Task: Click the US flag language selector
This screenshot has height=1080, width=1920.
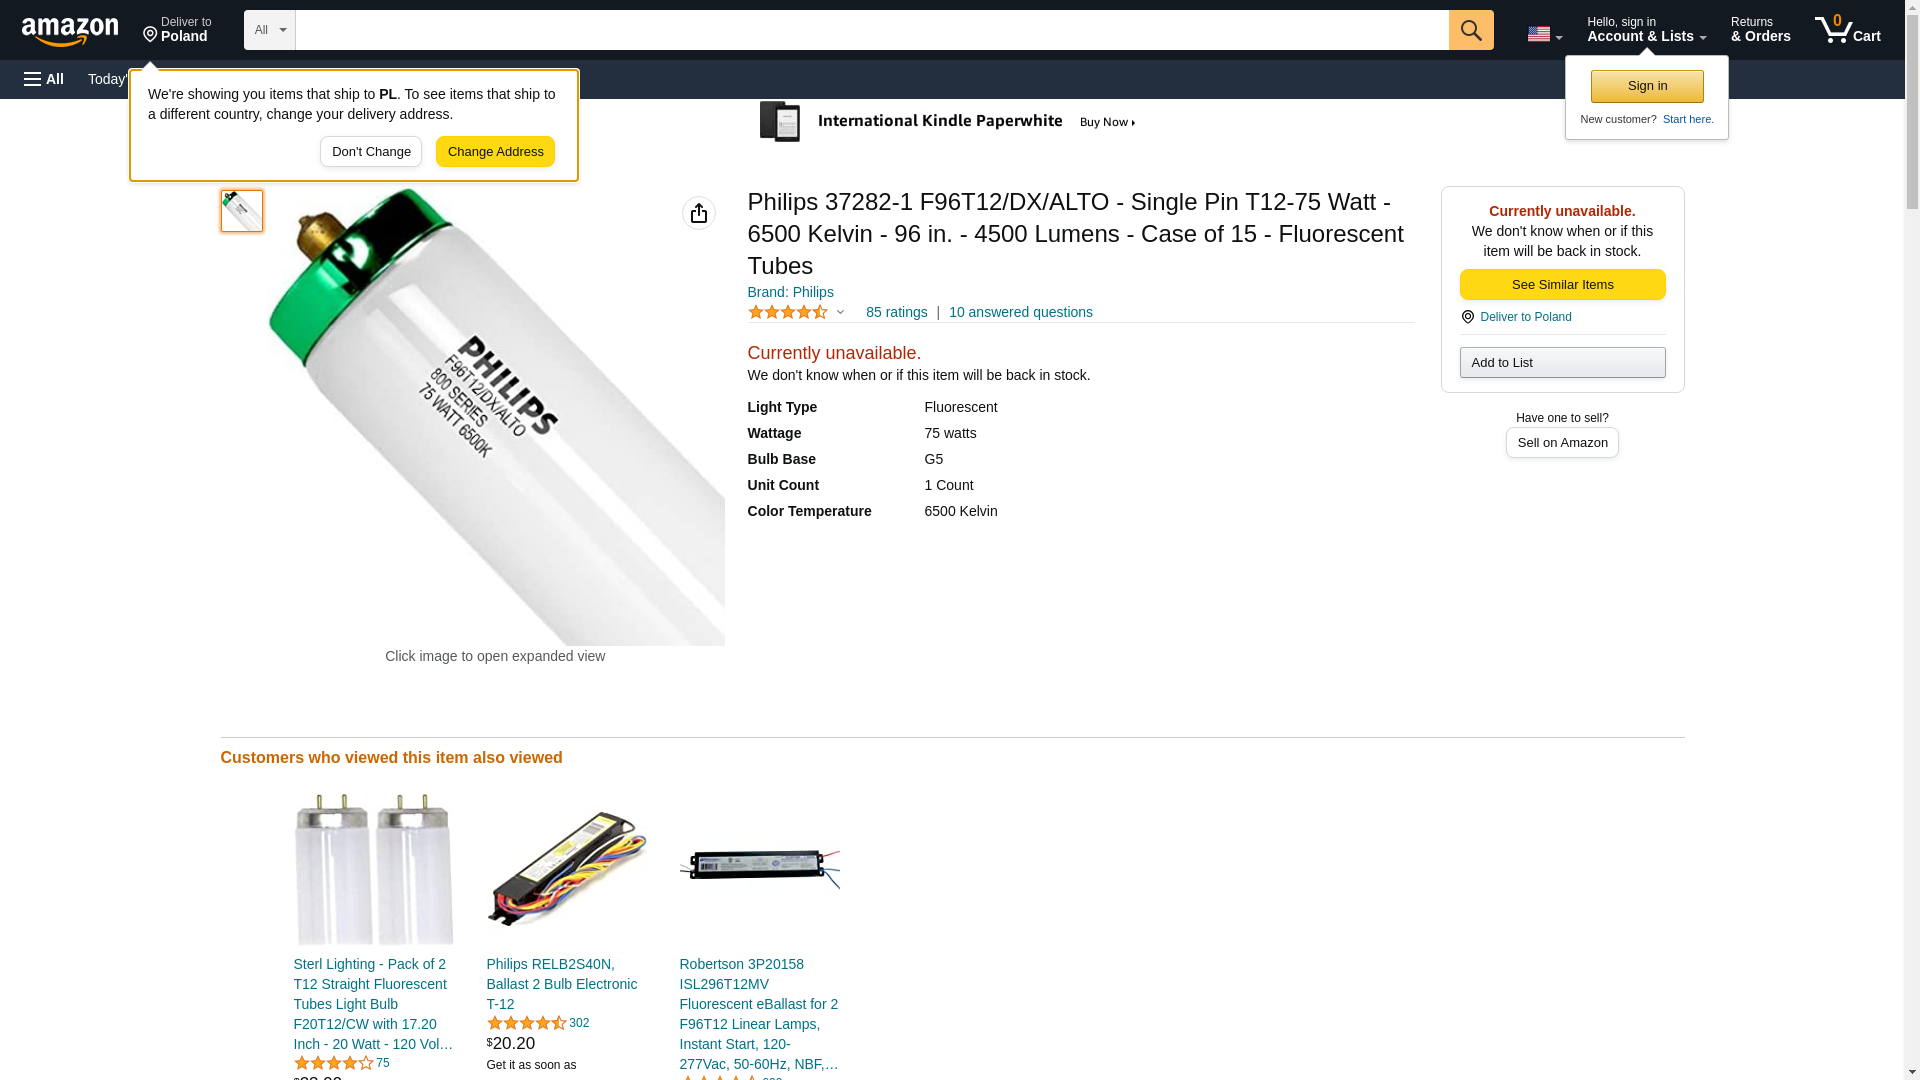Action: tap(1544, 34)
